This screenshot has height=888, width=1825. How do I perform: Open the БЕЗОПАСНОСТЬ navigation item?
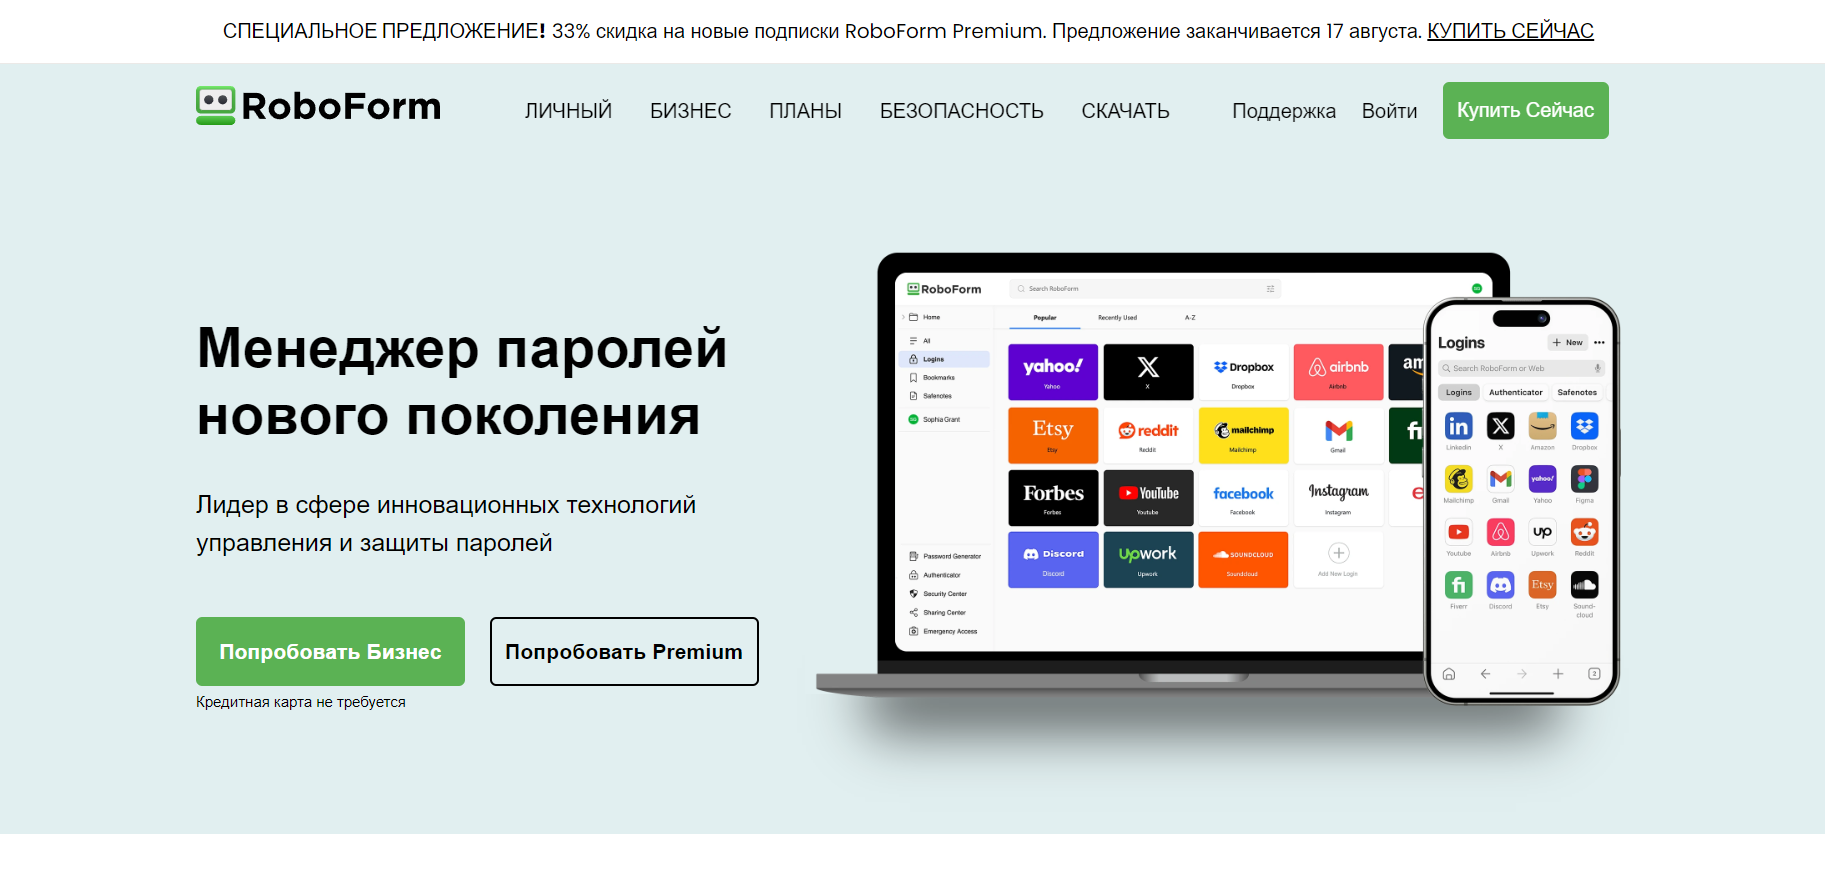961,111
